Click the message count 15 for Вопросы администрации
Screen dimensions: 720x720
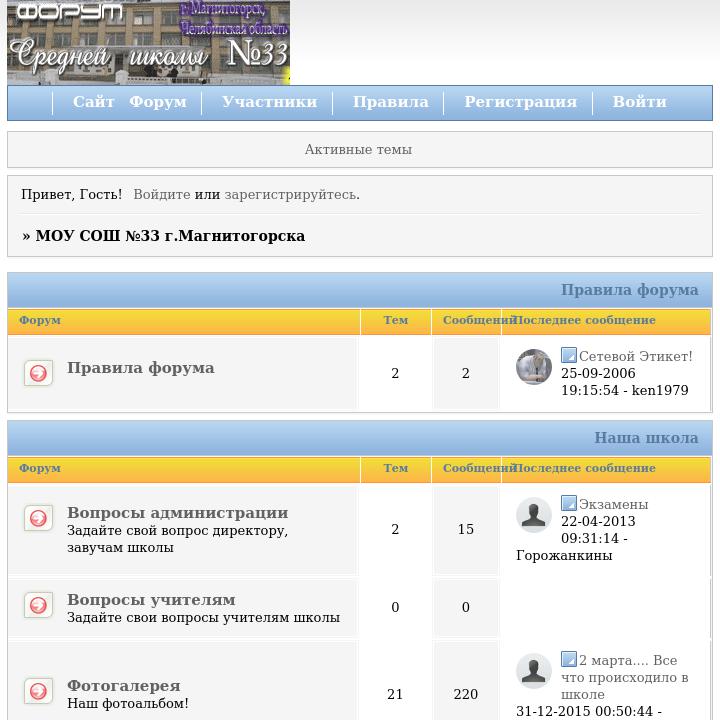(x=466, y=529)
